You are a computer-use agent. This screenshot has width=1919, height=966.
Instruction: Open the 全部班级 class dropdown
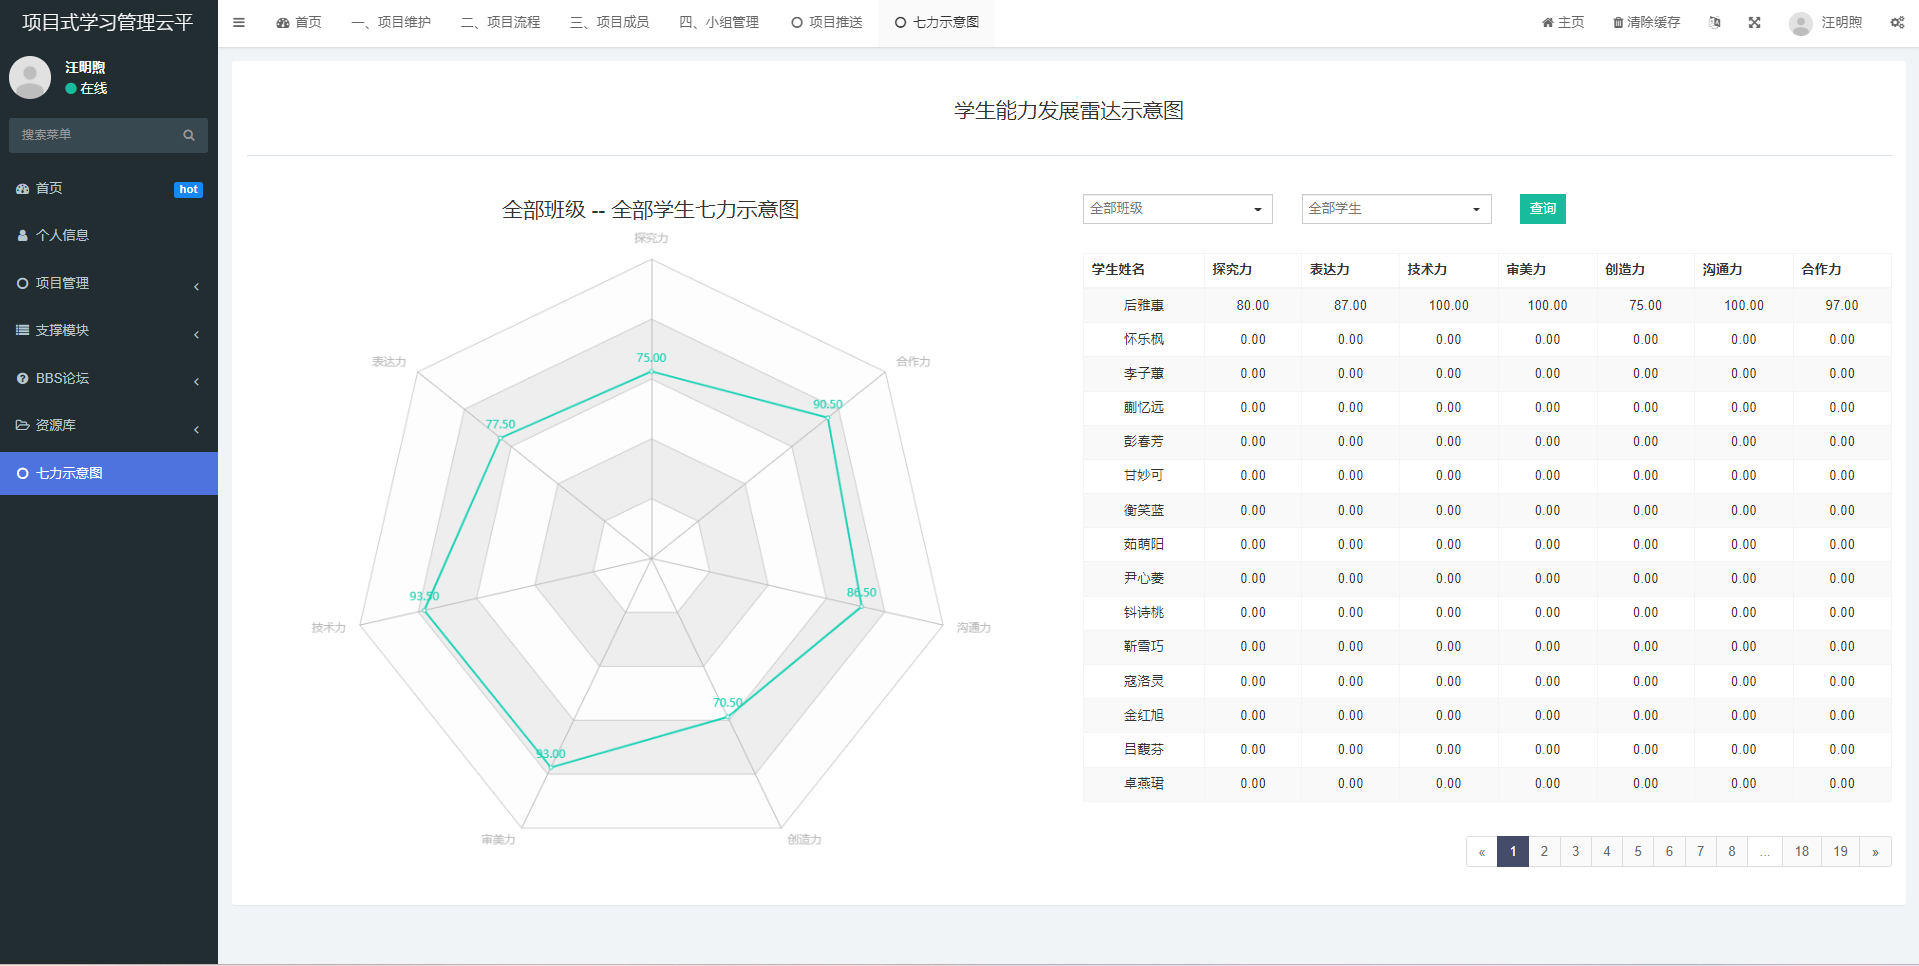pyautogui.click(x=1177, y=209)
